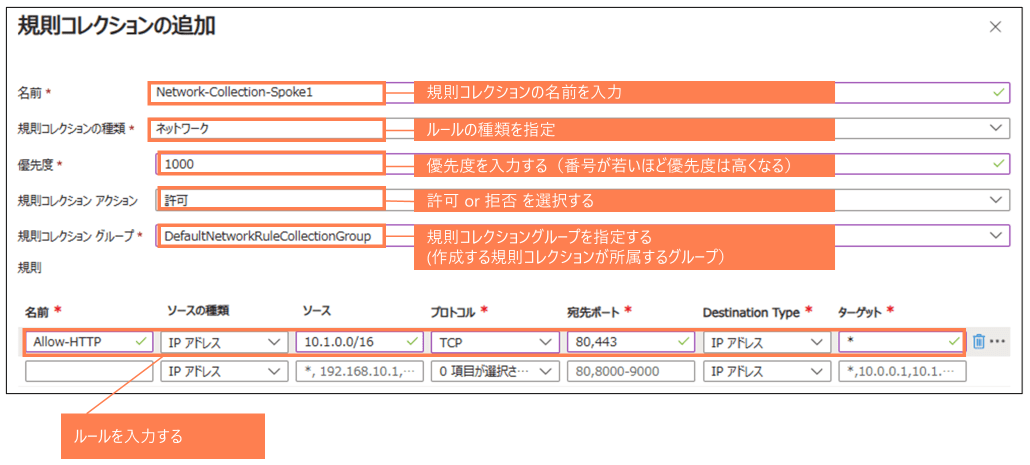Click the port placeholder field 80,8000-9000
The image size is (1030, 465).
(x=631, y=372)
